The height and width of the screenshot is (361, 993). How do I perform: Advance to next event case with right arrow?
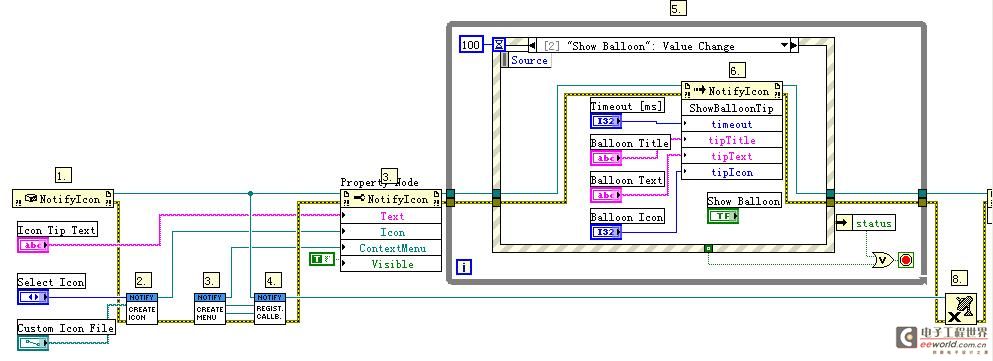[x=794, y=46]
